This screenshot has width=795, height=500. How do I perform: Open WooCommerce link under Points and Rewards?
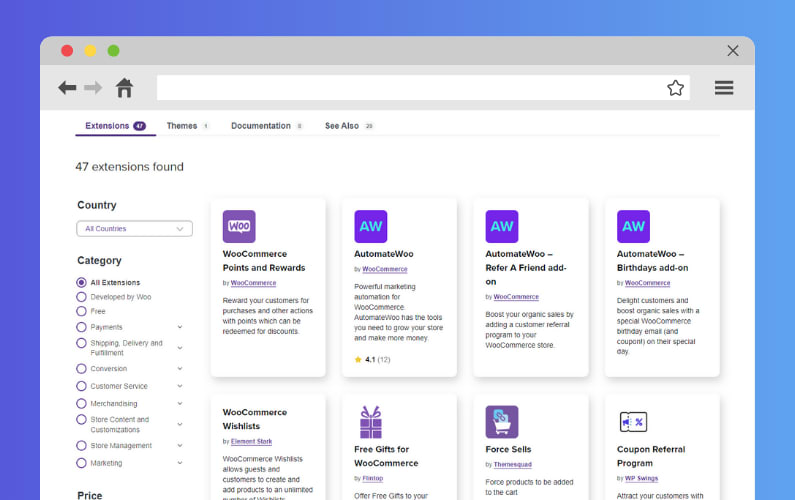[x=253, y=283]
